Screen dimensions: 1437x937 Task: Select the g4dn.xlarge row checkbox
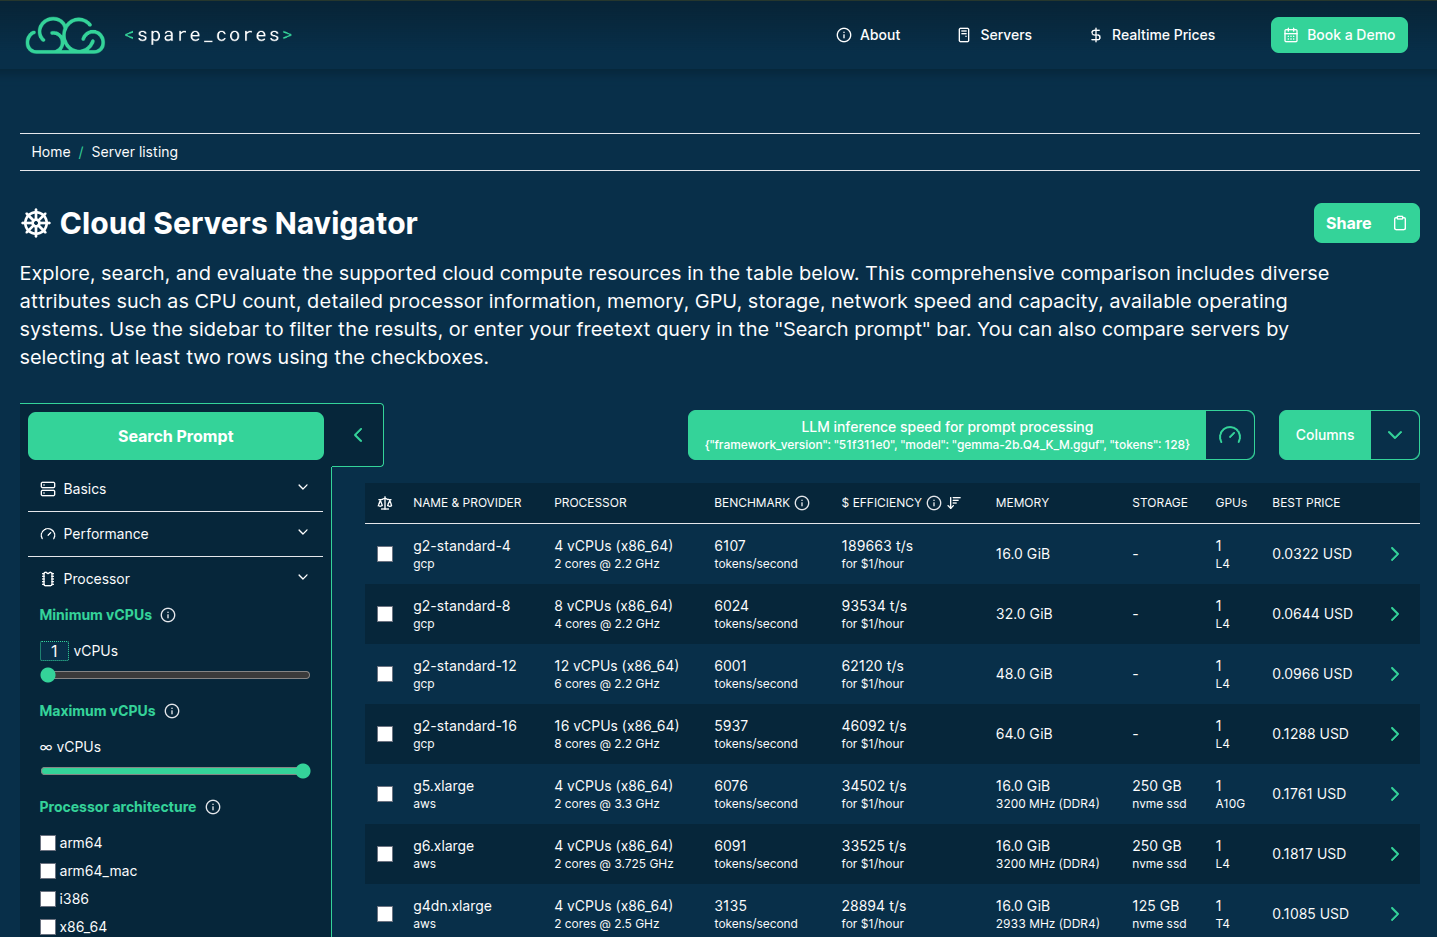385,914
